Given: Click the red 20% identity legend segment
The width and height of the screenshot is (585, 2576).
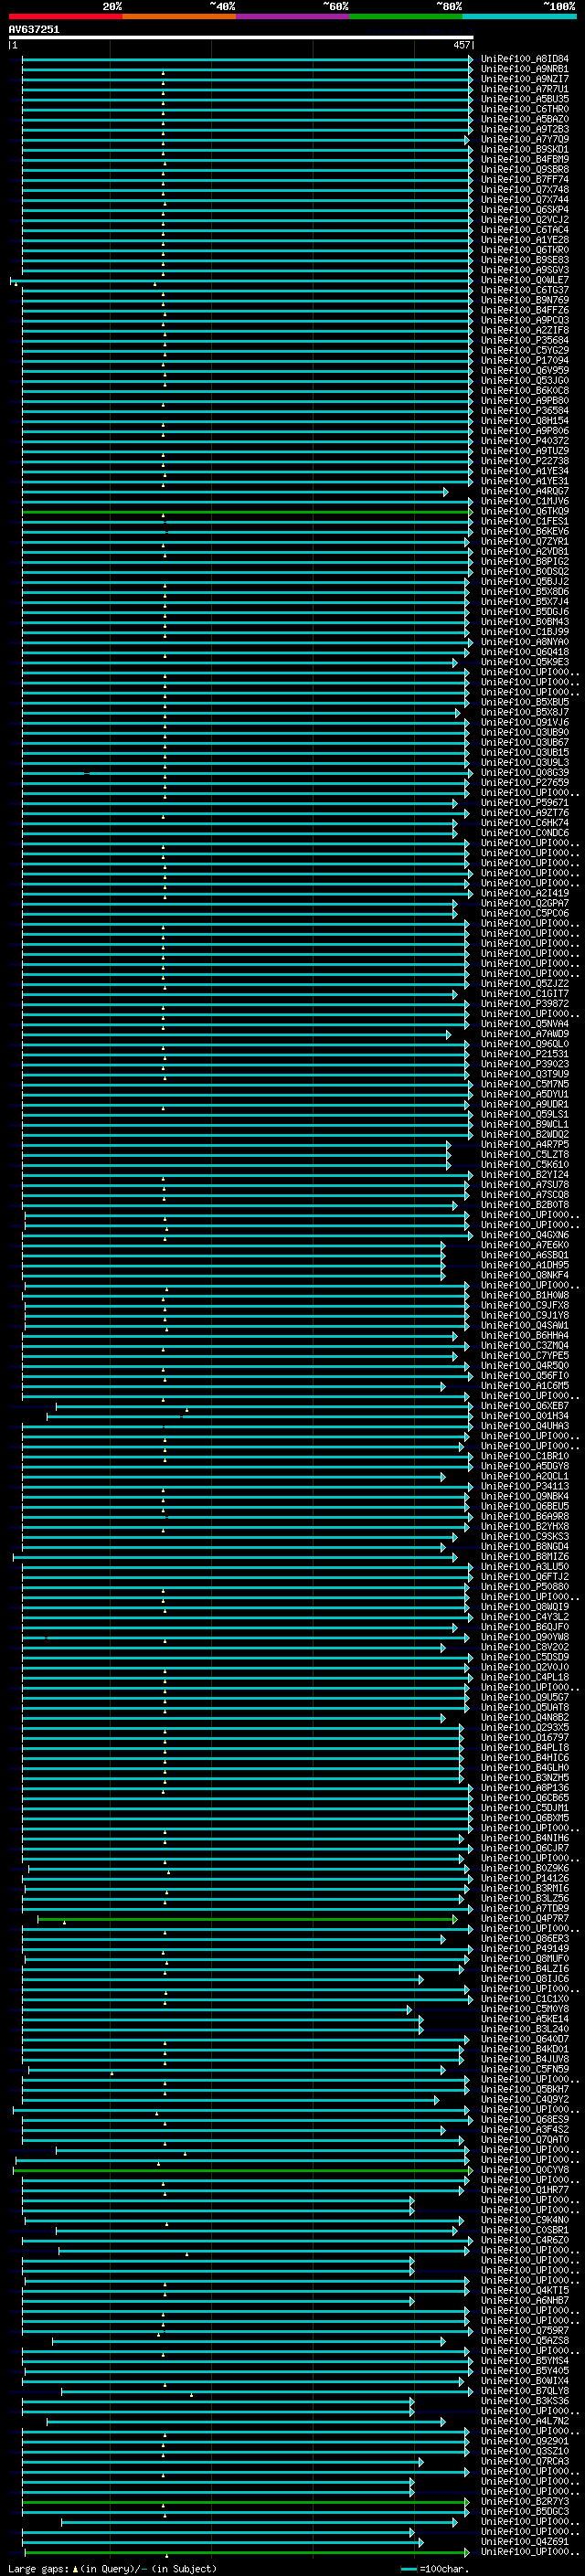Looking at the screenshot, I should [65, 16].
